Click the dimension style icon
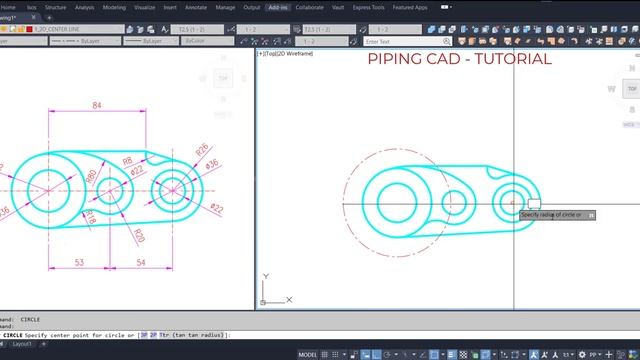This screenshot has height=360, width=640. click(x=231, y=29)
